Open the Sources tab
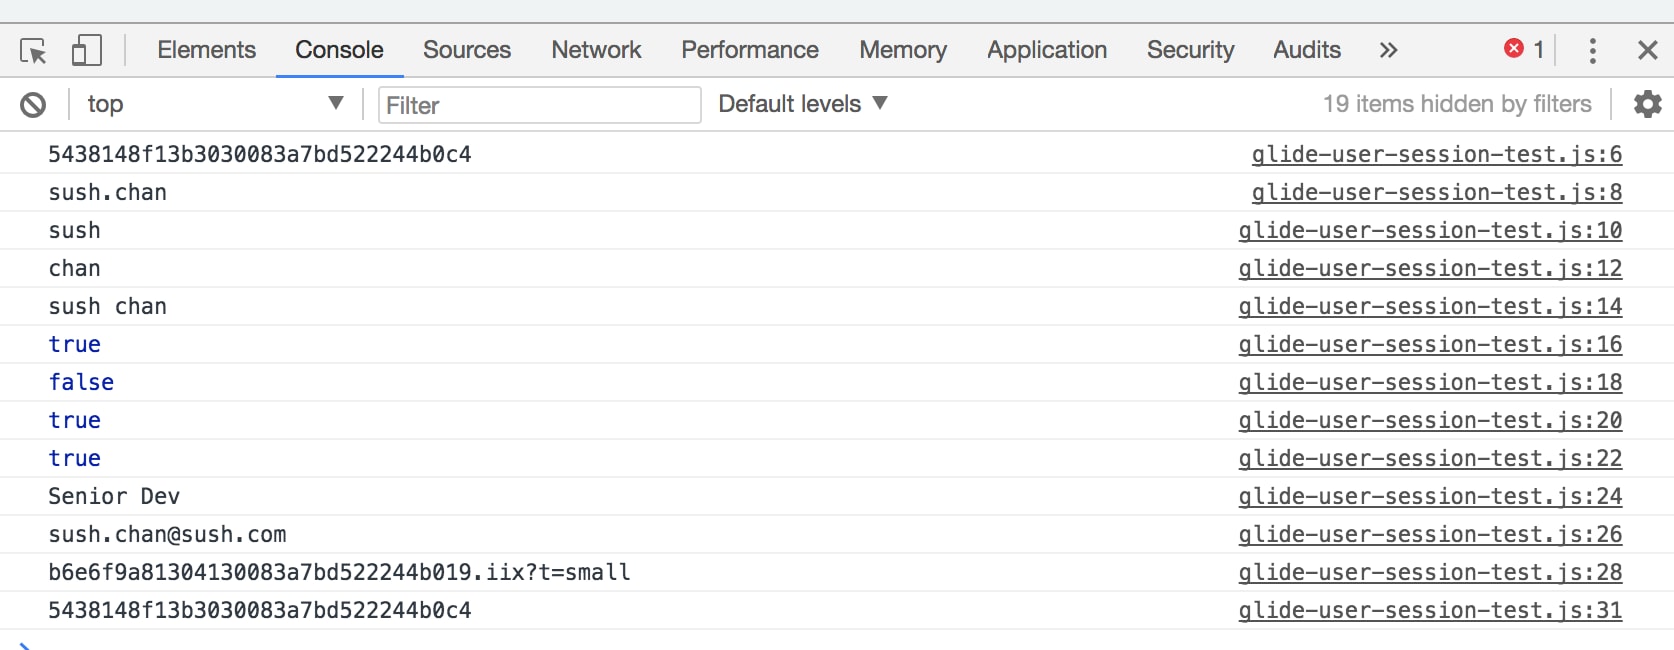Screen dimensions: 1674x650 pos(467,50)
